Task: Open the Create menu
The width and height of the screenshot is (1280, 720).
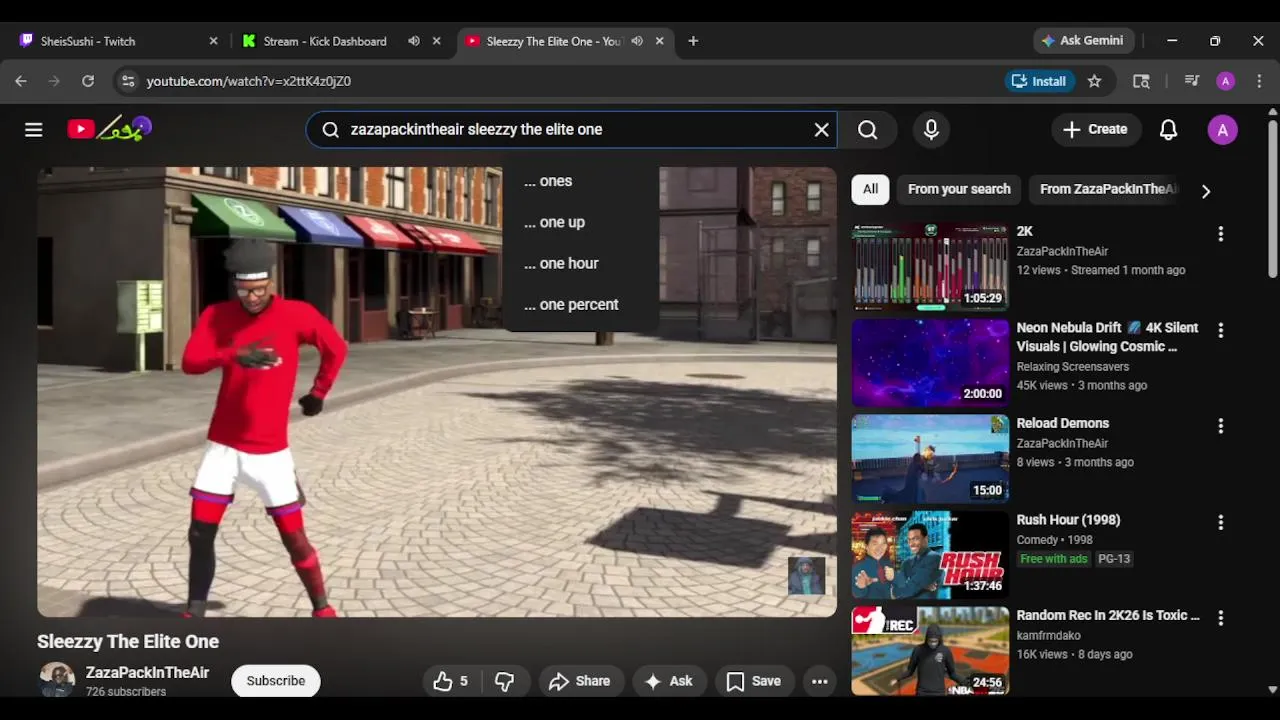Action: point(1096,130)
